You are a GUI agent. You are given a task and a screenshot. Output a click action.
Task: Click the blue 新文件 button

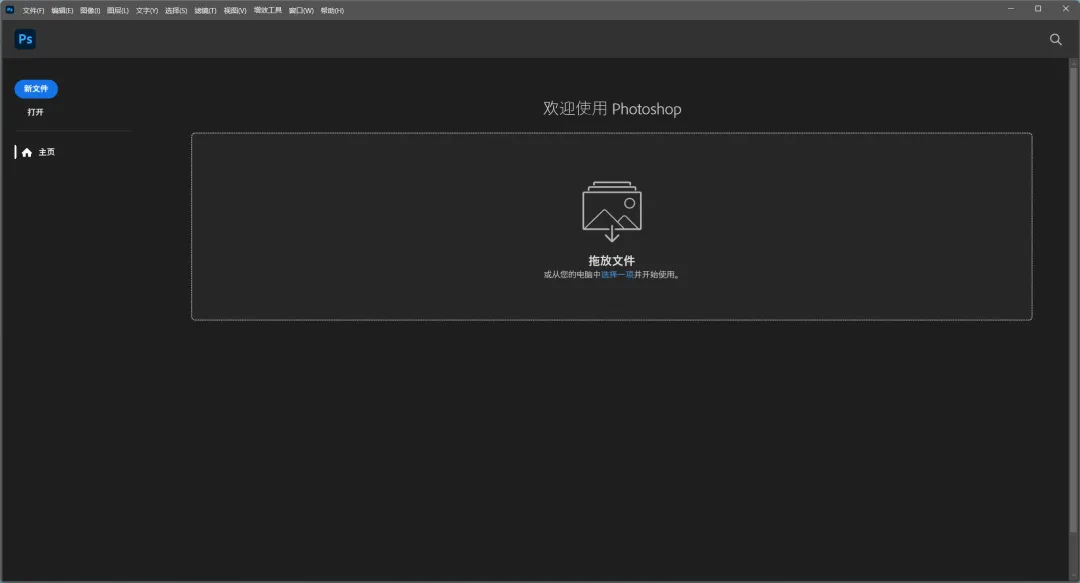[36, 89]
